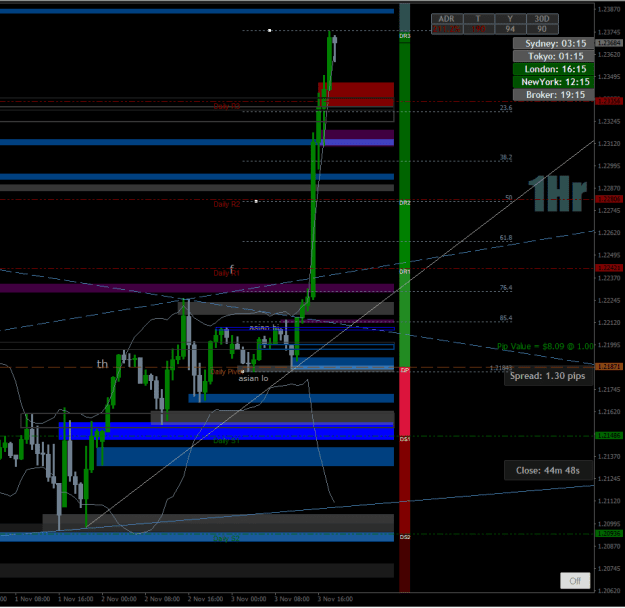Click the 2 Nov 00:00 time label
This screenshot has width=625, height=608.
[119, 599]
